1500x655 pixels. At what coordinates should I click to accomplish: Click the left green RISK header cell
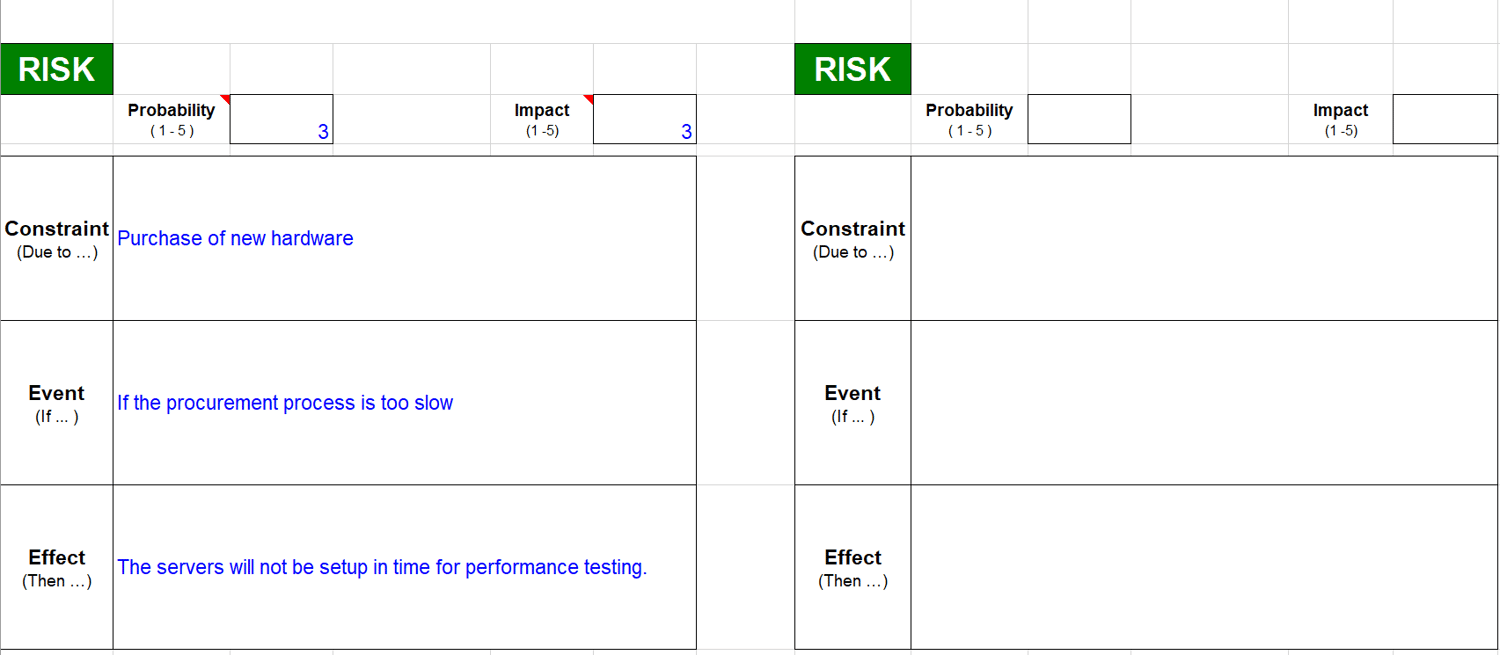57,69
